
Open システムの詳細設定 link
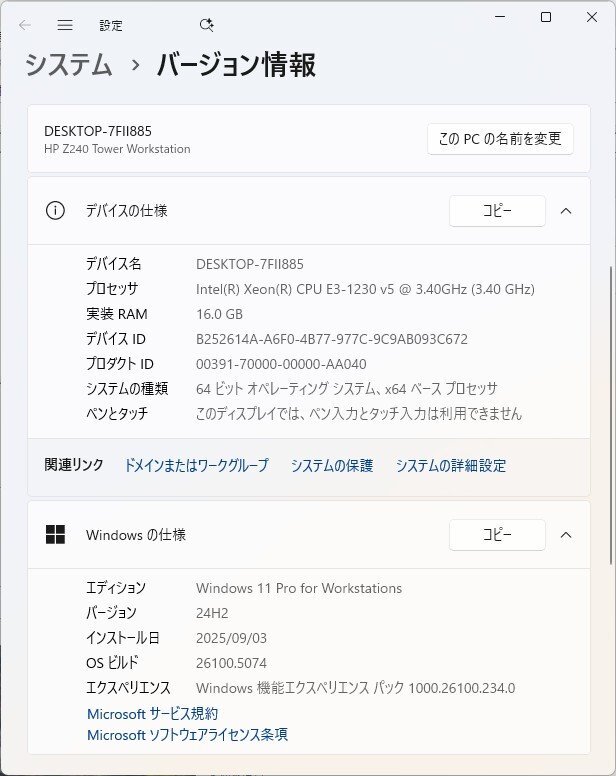pyautogui.click(x=451, y=465)
